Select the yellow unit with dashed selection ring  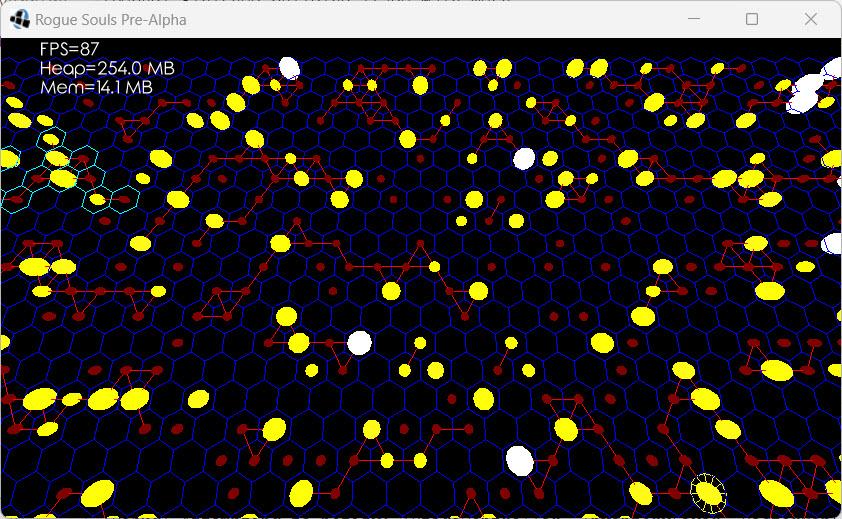click(x=708, y=493)
